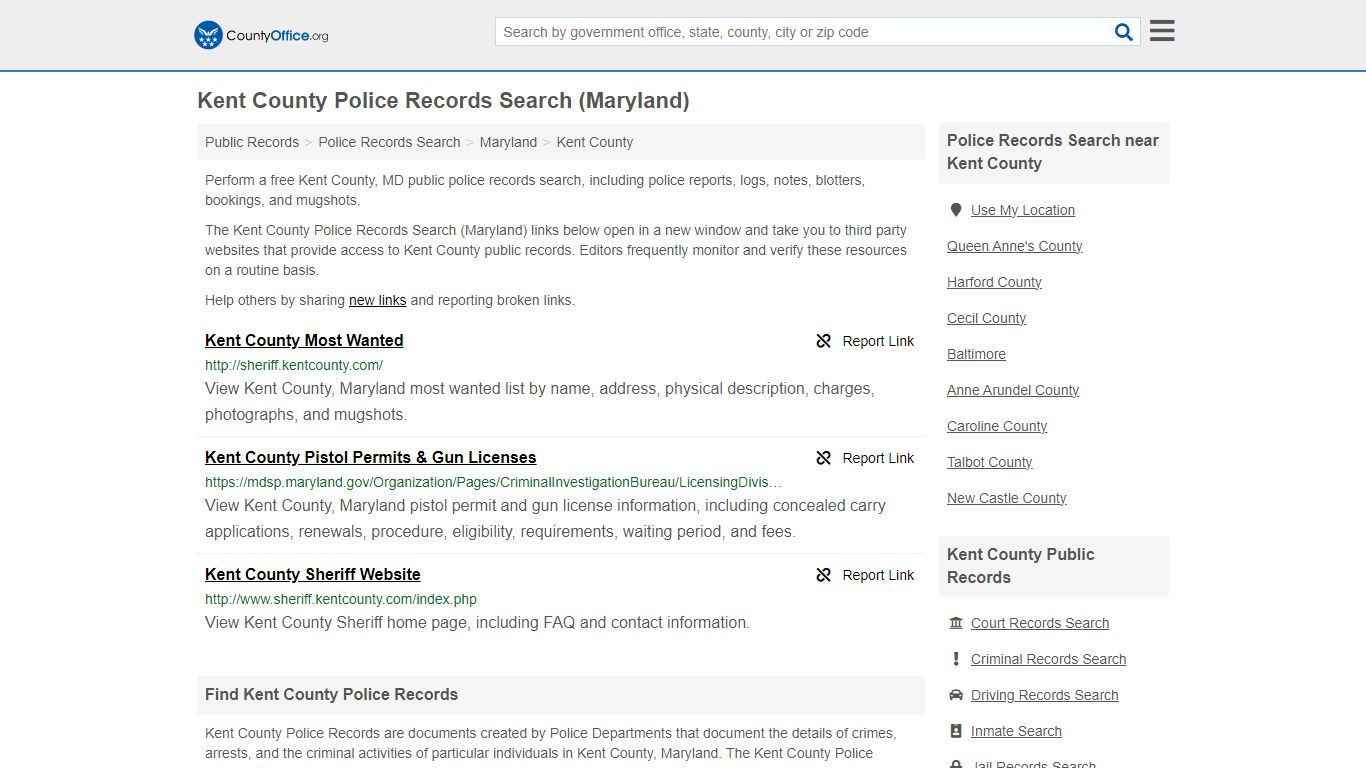Click the courthouse icon beside Court Records Search
This screenshot has height=768, width=1366.
click(956, 623)
